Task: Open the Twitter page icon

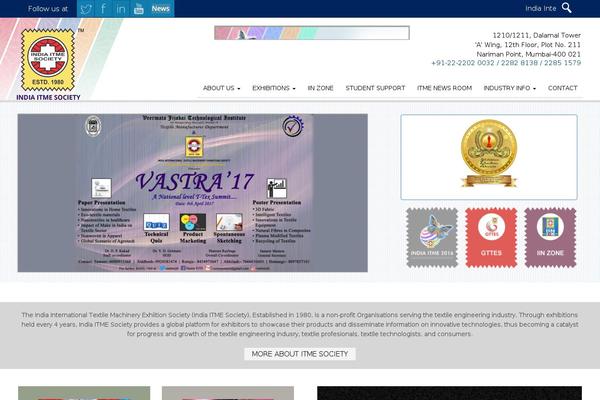Action: (x=86, y=9)
